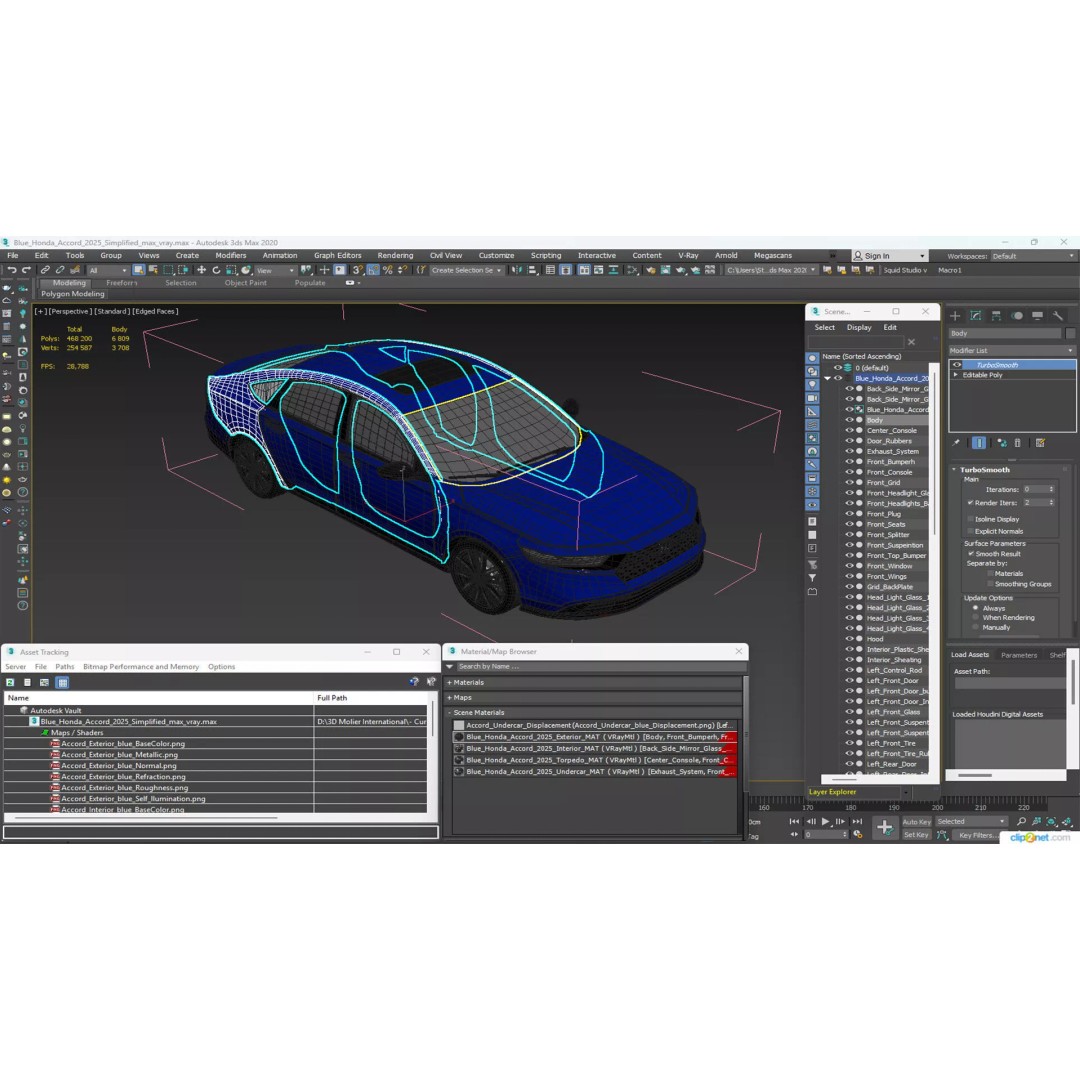The height and width of the screenshot is (1080, 1080).
Task: Open the Graph Editors menu
Action: coord(338,256)
